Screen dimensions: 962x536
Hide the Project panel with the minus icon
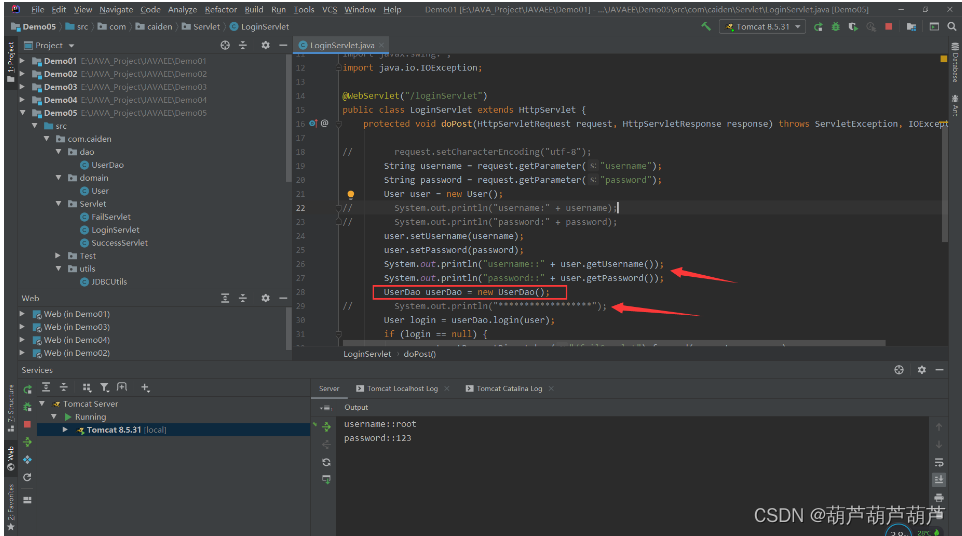pyautogui.click(x=283, y=45)
